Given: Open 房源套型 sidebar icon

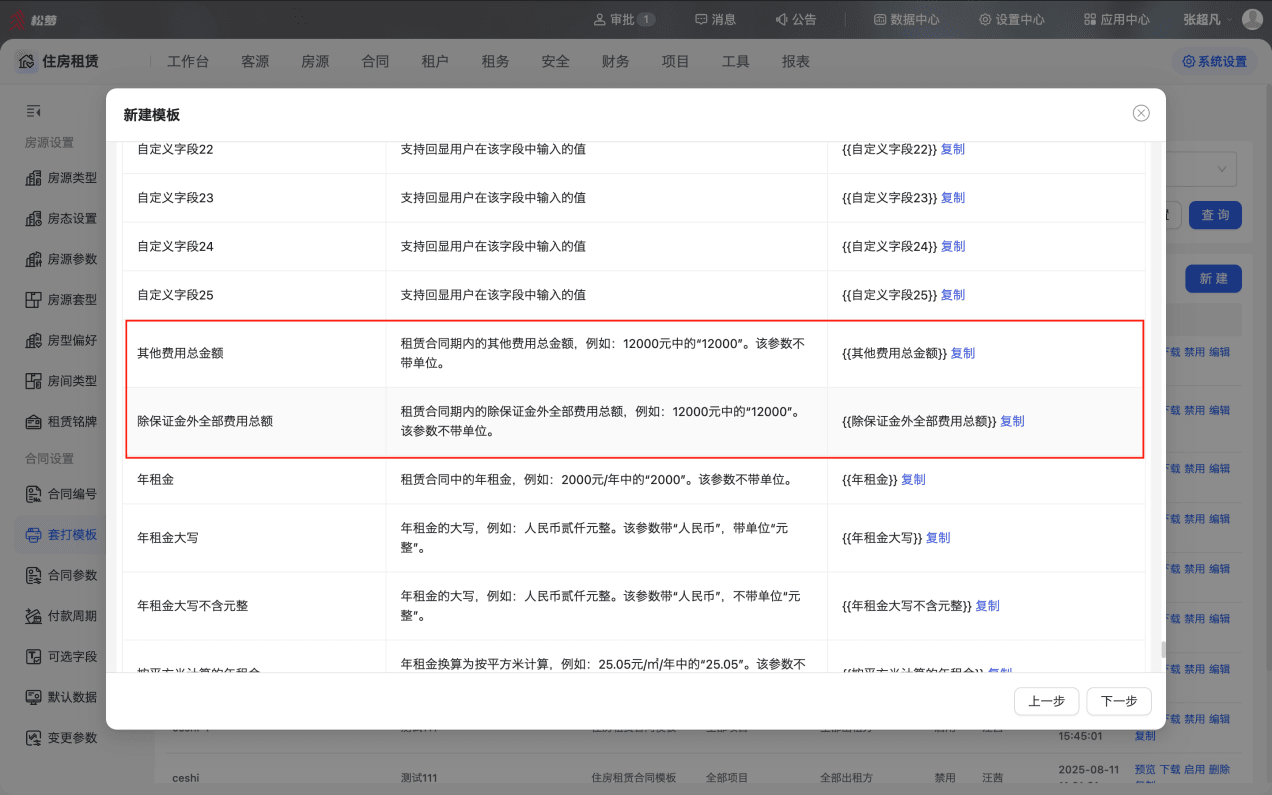Looking at the screenshot, I should tap(33, 300).
